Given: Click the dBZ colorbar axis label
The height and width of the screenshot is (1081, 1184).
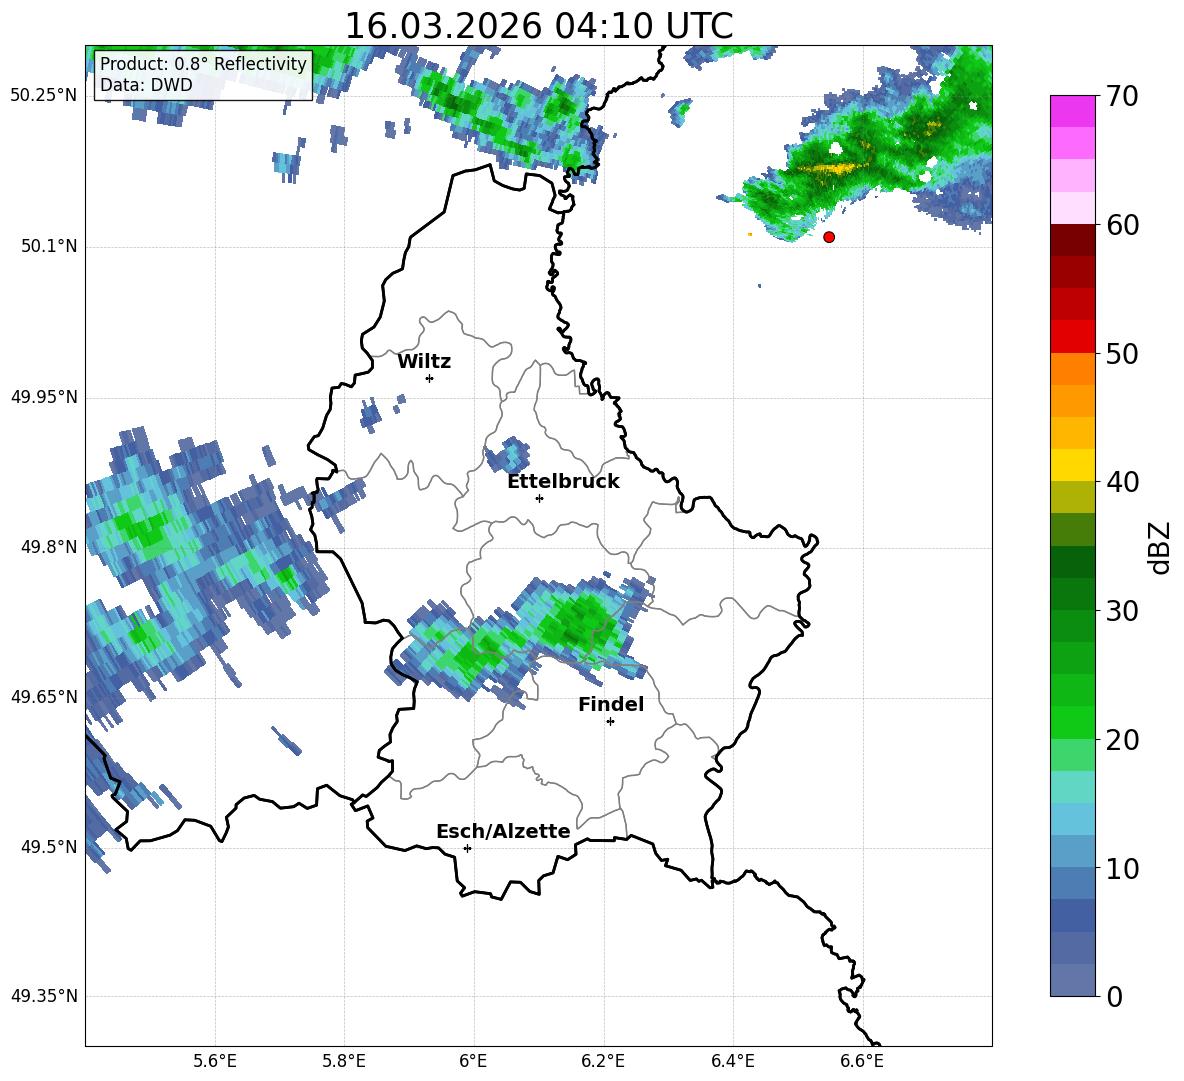Looking at the screenshot, I should (x=1160, y=548).
